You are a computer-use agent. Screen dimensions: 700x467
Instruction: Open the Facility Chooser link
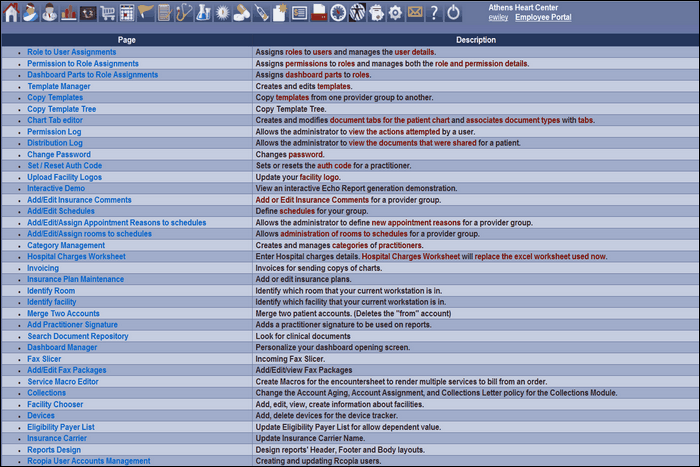click(x=55, y=404)
